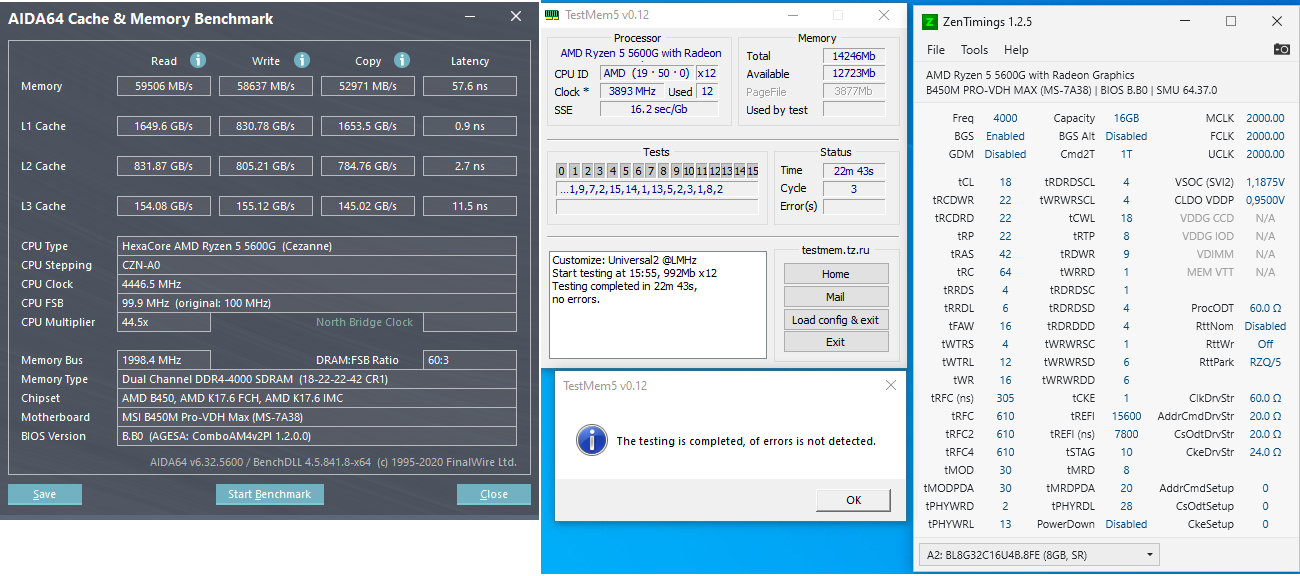The height and width of the screenshot is (576, 1300).
Task: Click the FCLK 2000.00 value in ZenTimings
Action: [x=1265, y=136]
